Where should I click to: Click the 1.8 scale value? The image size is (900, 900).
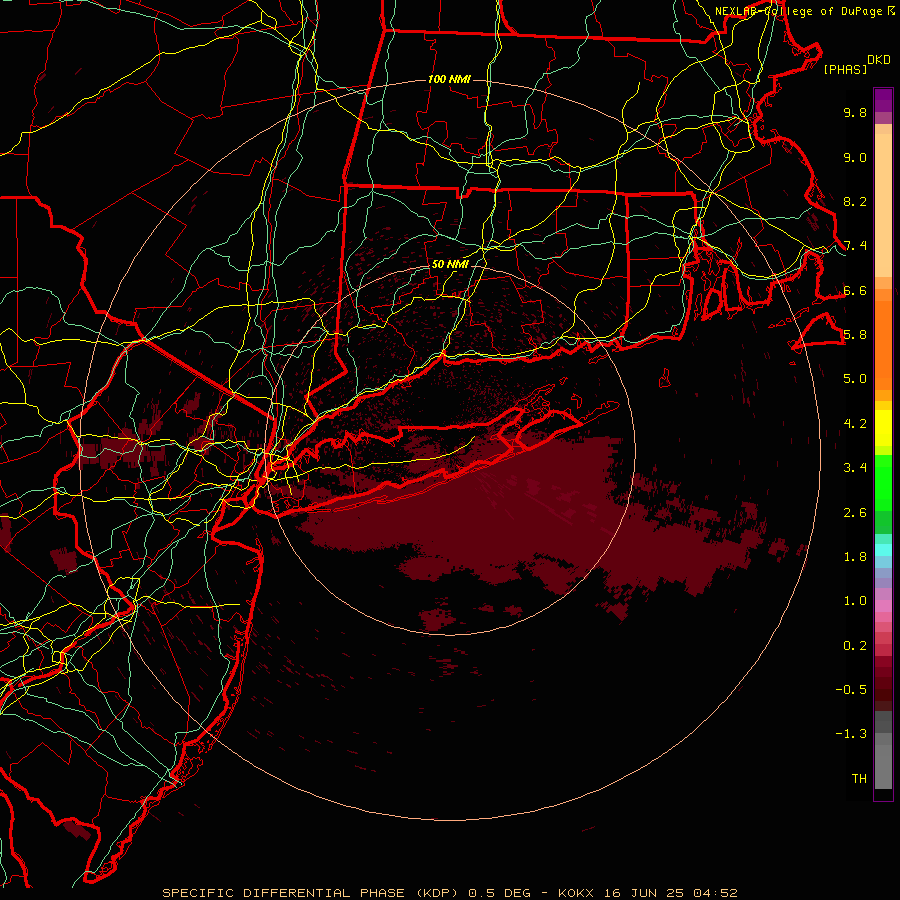(x=855, y=557)
